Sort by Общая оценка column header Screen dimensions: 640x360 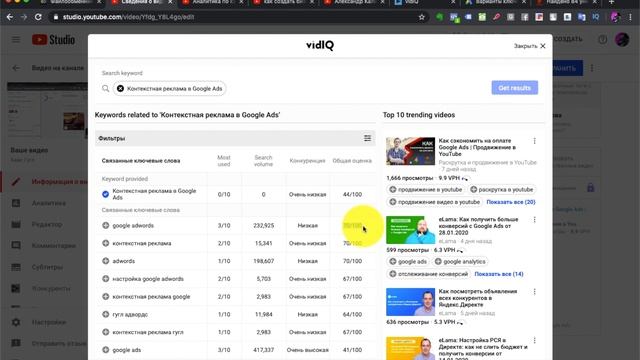coord(352,161)
